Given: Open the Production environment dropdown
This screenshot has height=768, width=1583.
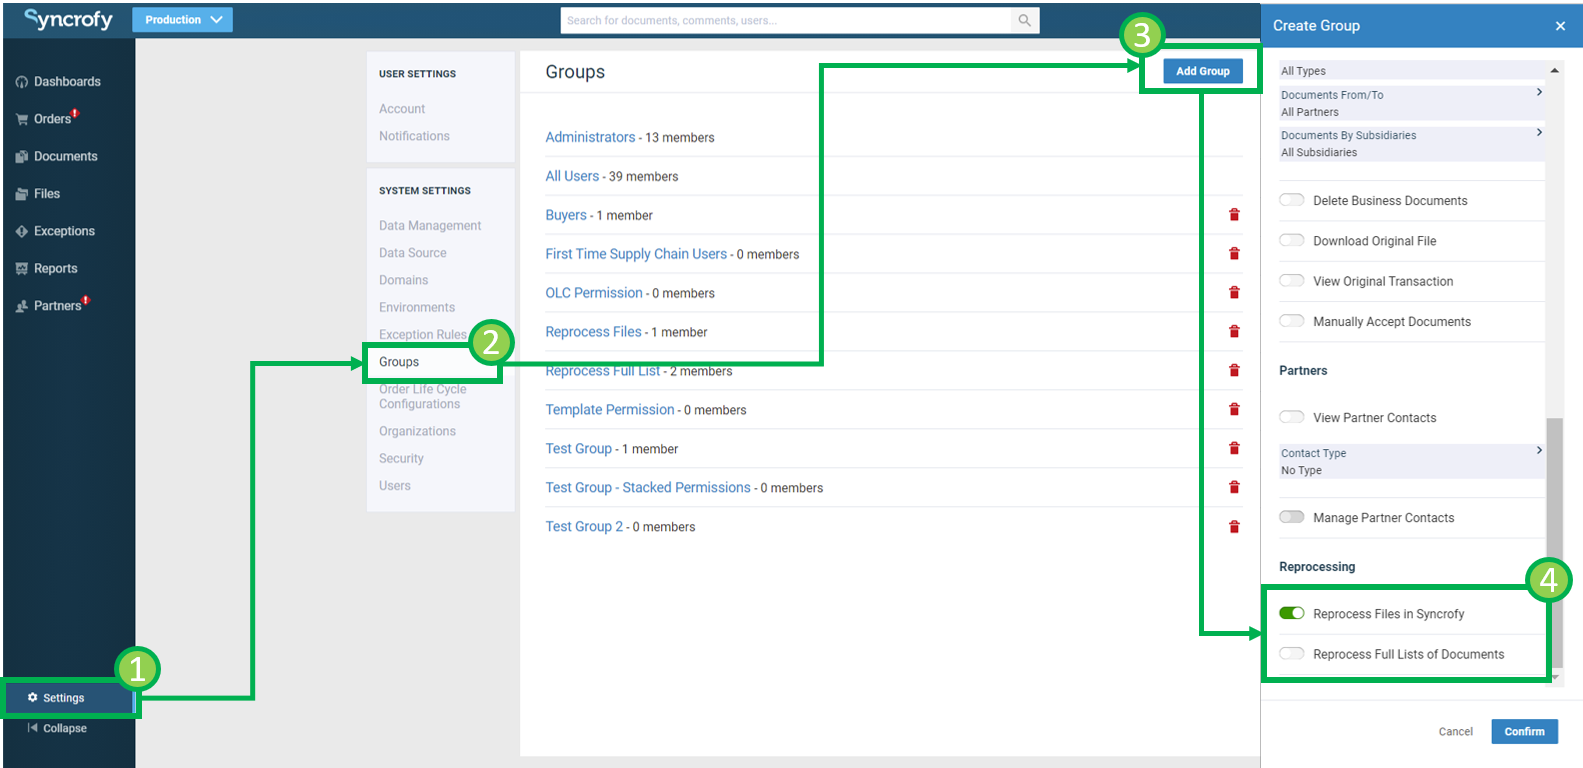Looking at the screenshot, I should pos(183,20).
